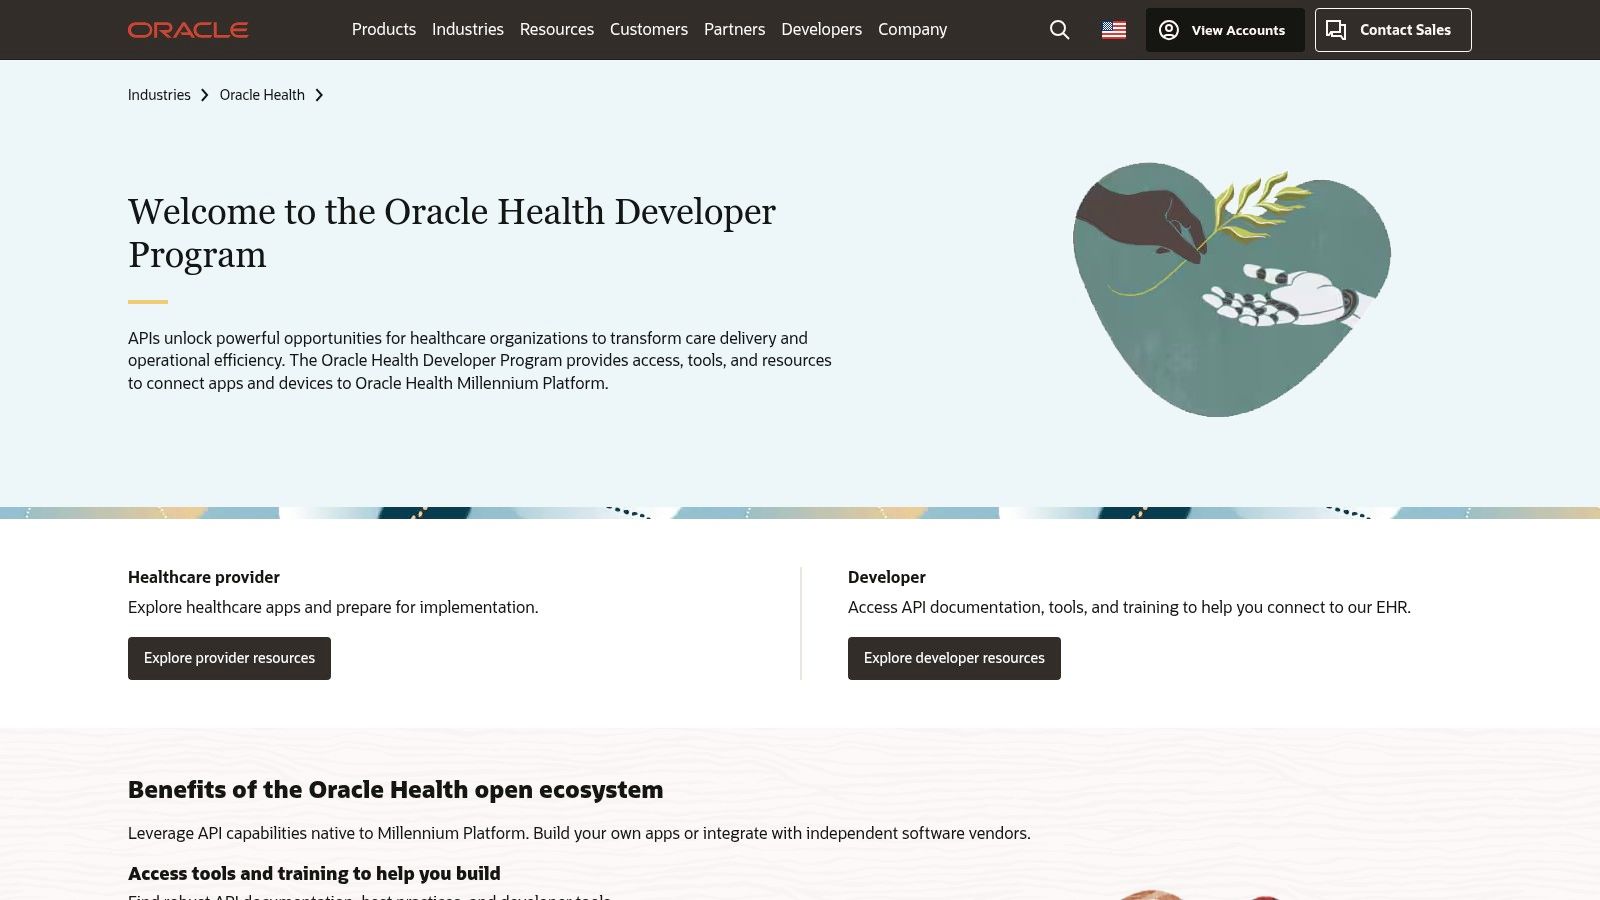
Task: Open the Developers menu
Action: pos(821,30)
